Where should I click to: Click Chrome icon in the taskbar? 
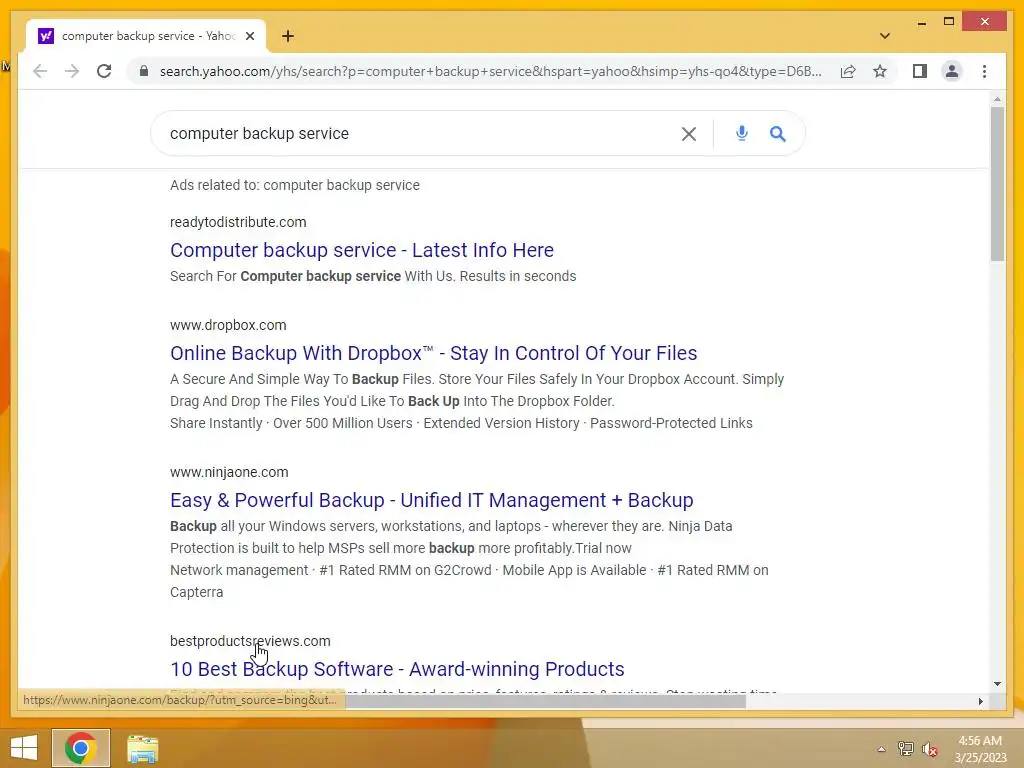click(81, 748)
